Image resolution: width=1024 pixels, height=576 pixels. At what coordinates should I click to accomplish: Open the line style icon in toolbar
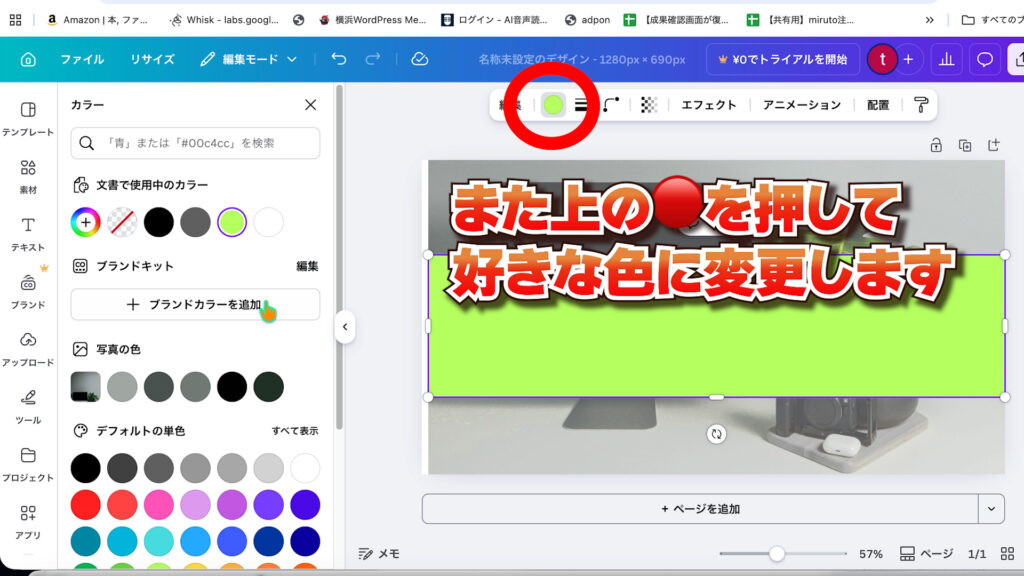point(581,105)
